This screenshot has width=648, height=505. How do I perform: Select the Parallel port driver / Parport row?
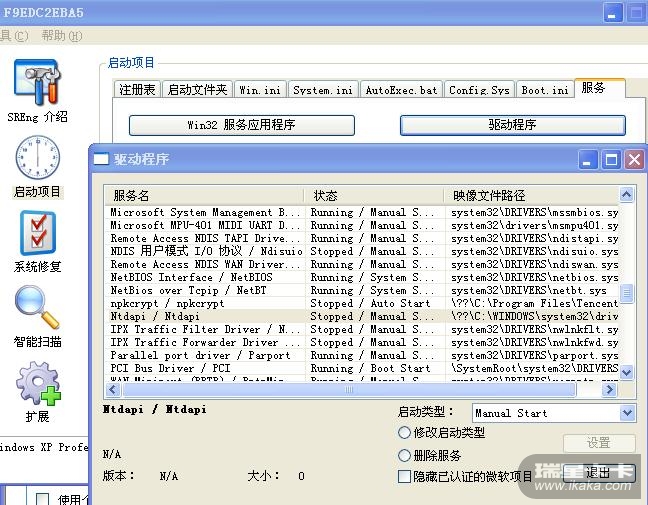pyautogui.click(x=362, y=355)
